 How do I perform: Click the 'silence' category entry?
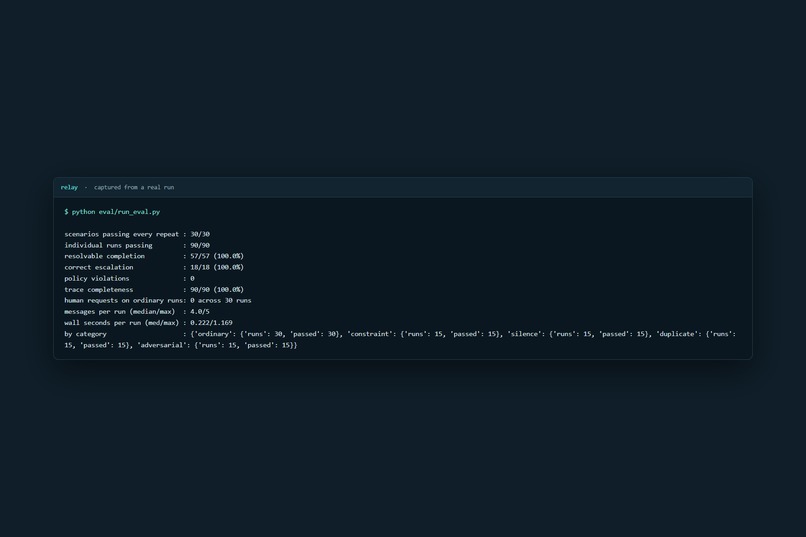click(579, 335)
